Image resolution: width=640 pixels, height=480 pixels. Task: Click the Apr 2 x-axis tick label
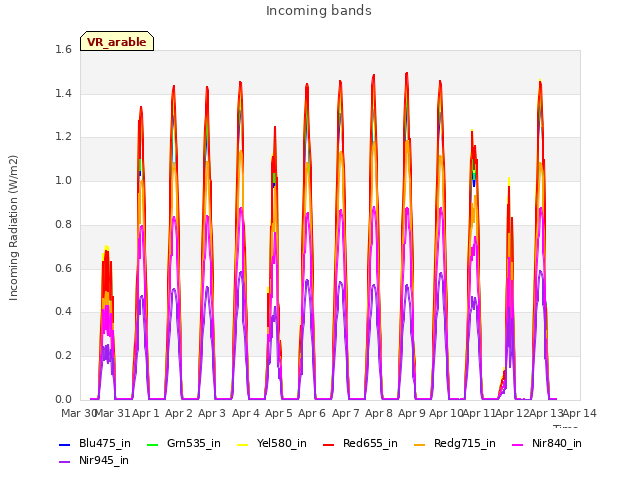click(179, 413)
